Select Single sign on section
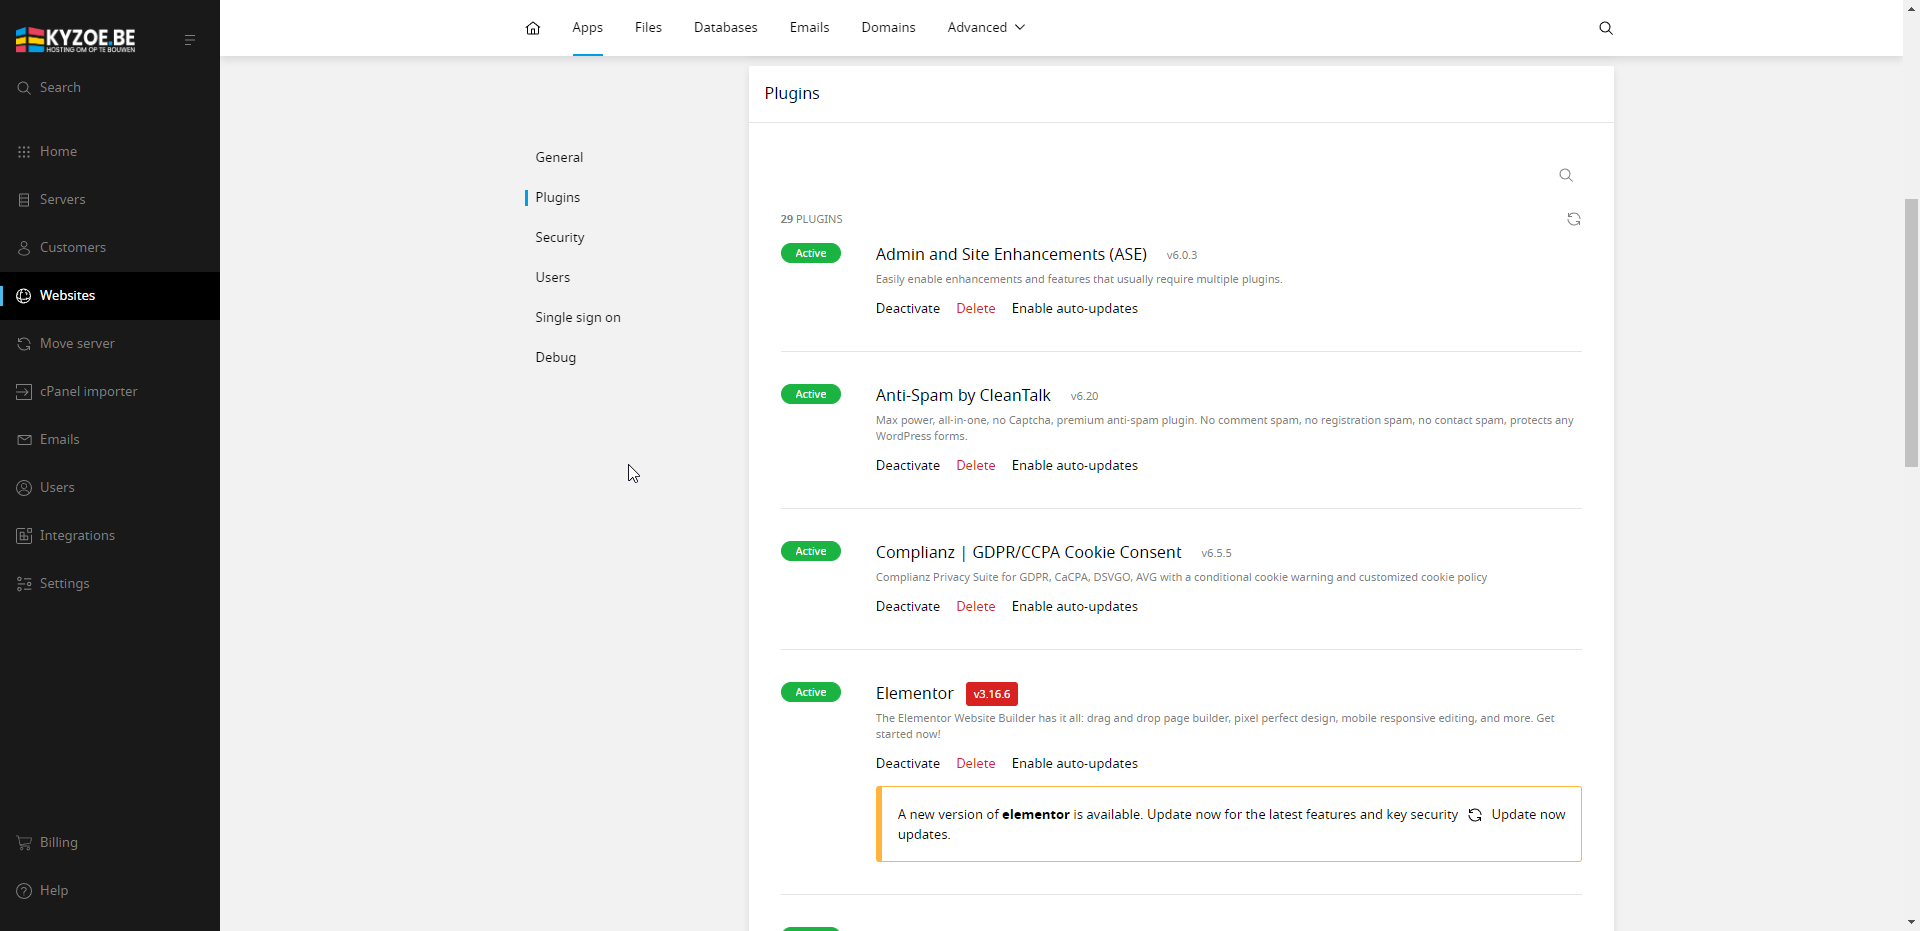This screenshot has width=1920, height=931. (x=578, y=317)
